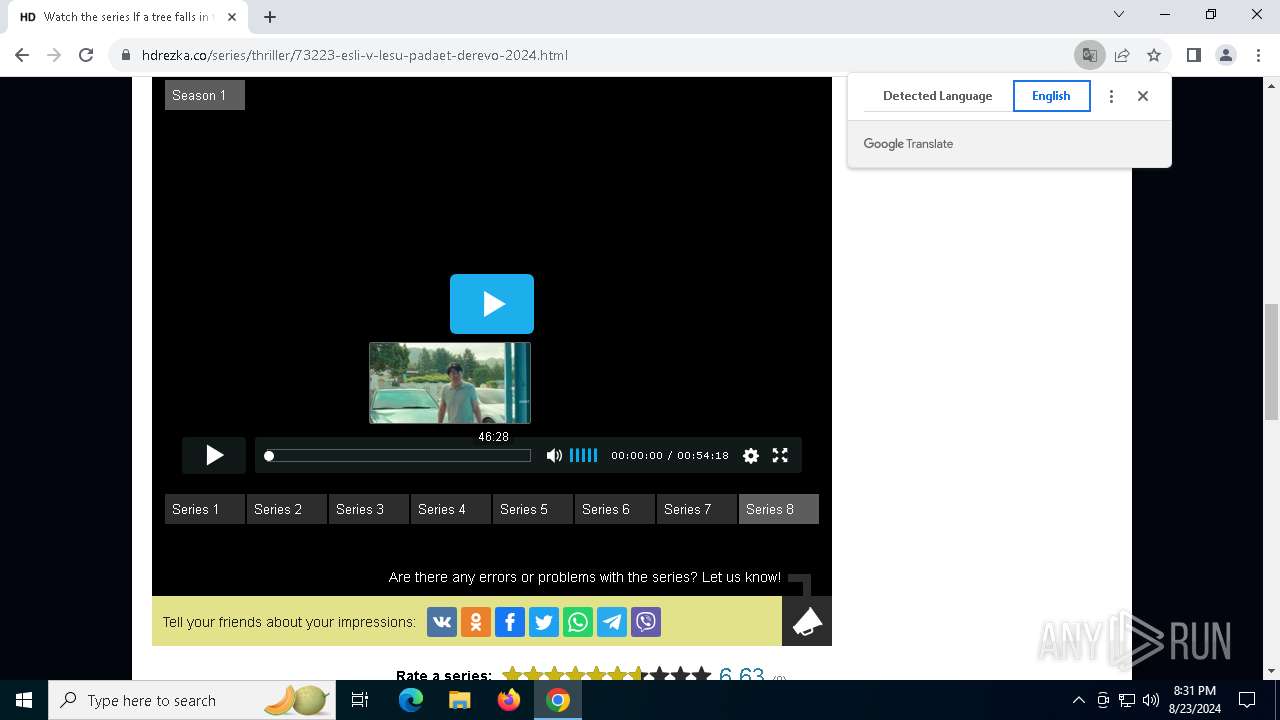This screenshot has height=720, width=1280.
Task: Enter fullscreen video mode
Action: point(780,456)
